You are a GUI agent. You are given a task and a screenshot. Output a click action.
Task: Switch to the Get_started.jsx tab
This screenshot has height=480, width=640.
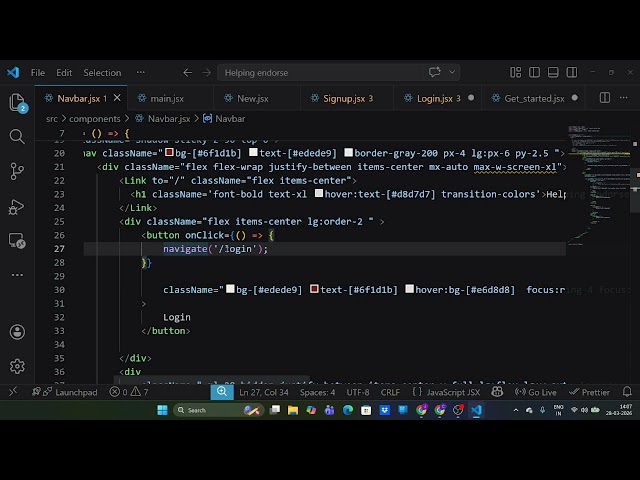click(x=534, y=98)
